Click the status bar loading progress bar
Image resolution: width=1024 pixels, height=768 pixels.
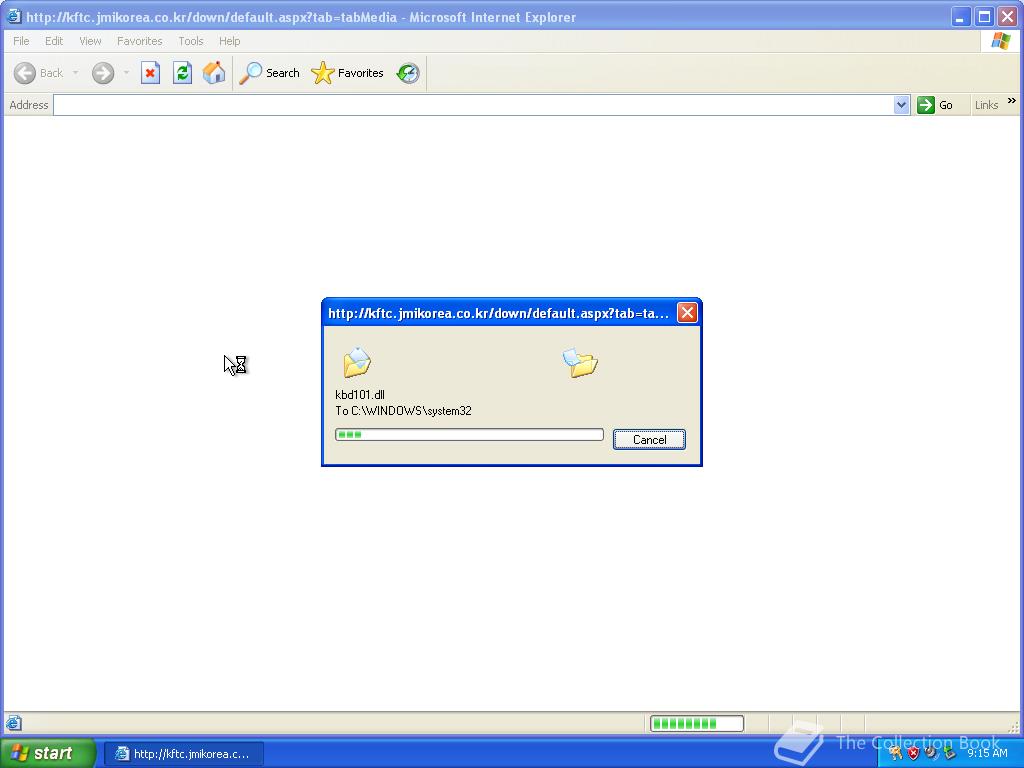click(697, 724)
